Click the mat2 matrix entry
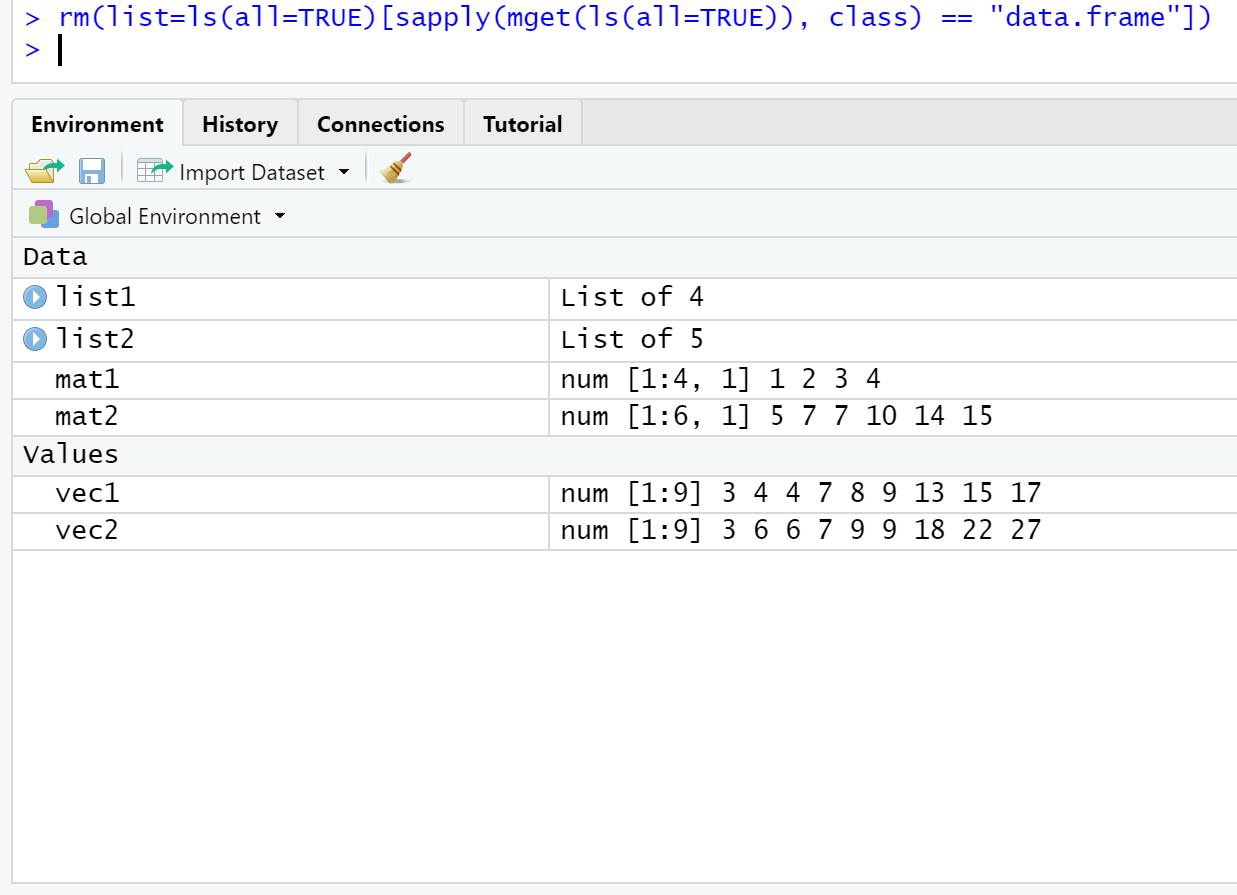Screen dimensions: 1237x895 625,416
